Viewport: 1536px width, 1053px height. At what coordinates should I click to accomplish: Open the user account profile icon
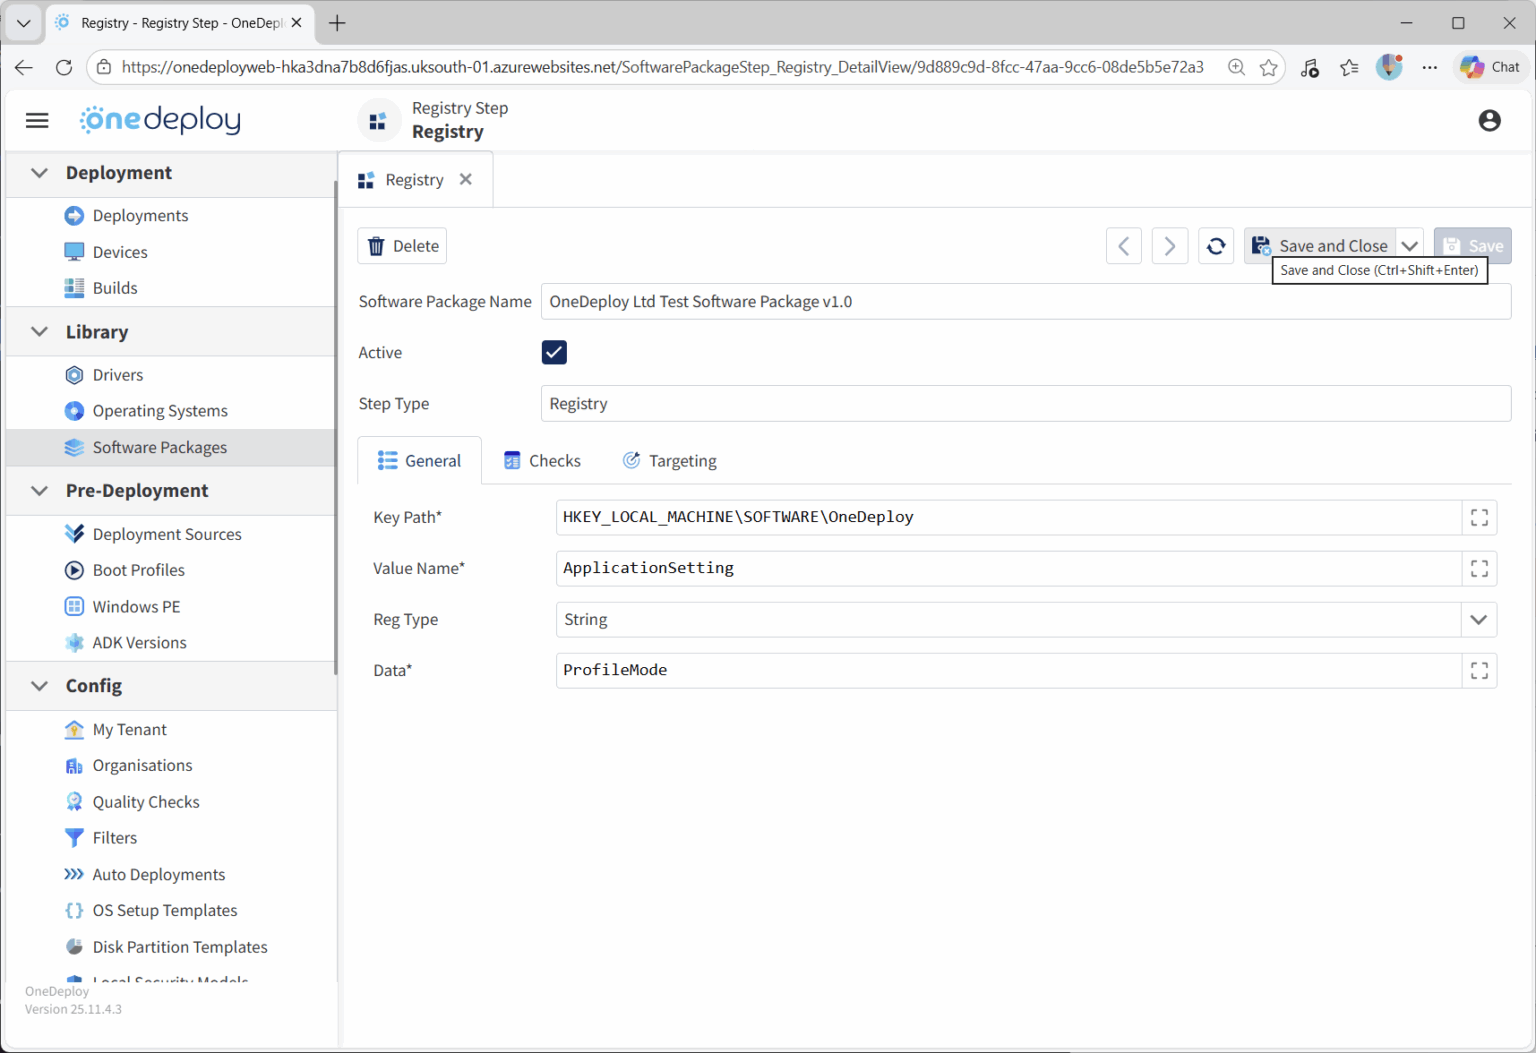(x=1489, y=120)
